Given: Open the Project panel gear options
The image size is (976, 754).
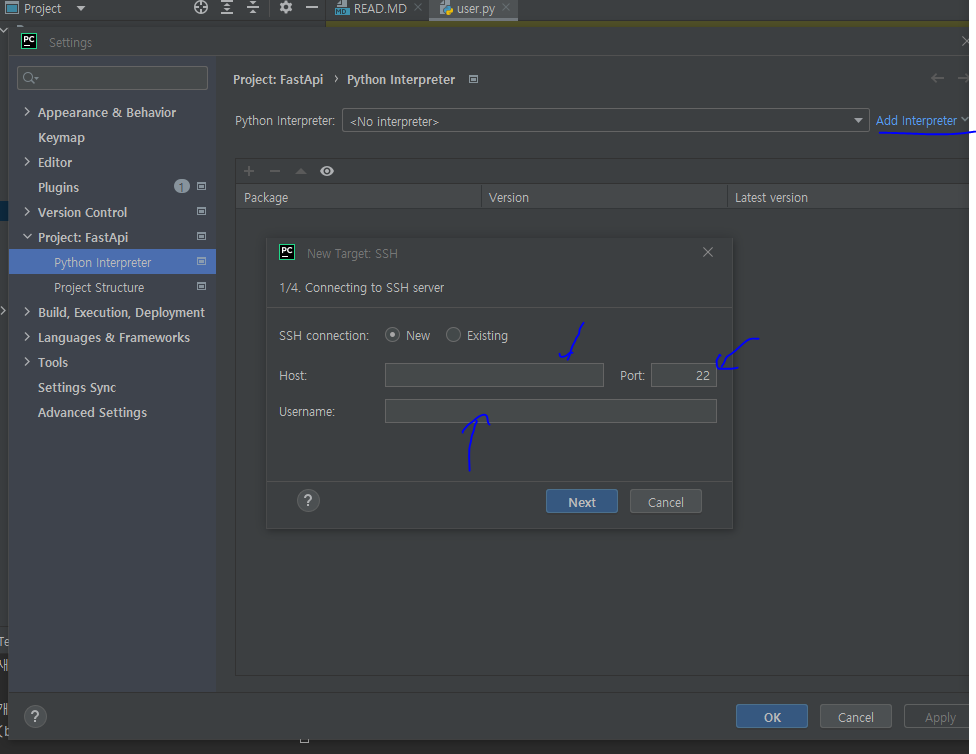Looking at the screenshot, I should (286, 7).
